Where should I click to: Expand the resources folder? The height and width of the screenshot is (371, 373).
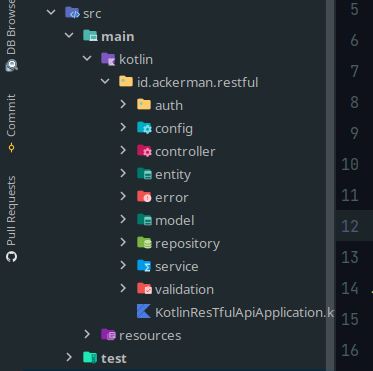(87, 334)
